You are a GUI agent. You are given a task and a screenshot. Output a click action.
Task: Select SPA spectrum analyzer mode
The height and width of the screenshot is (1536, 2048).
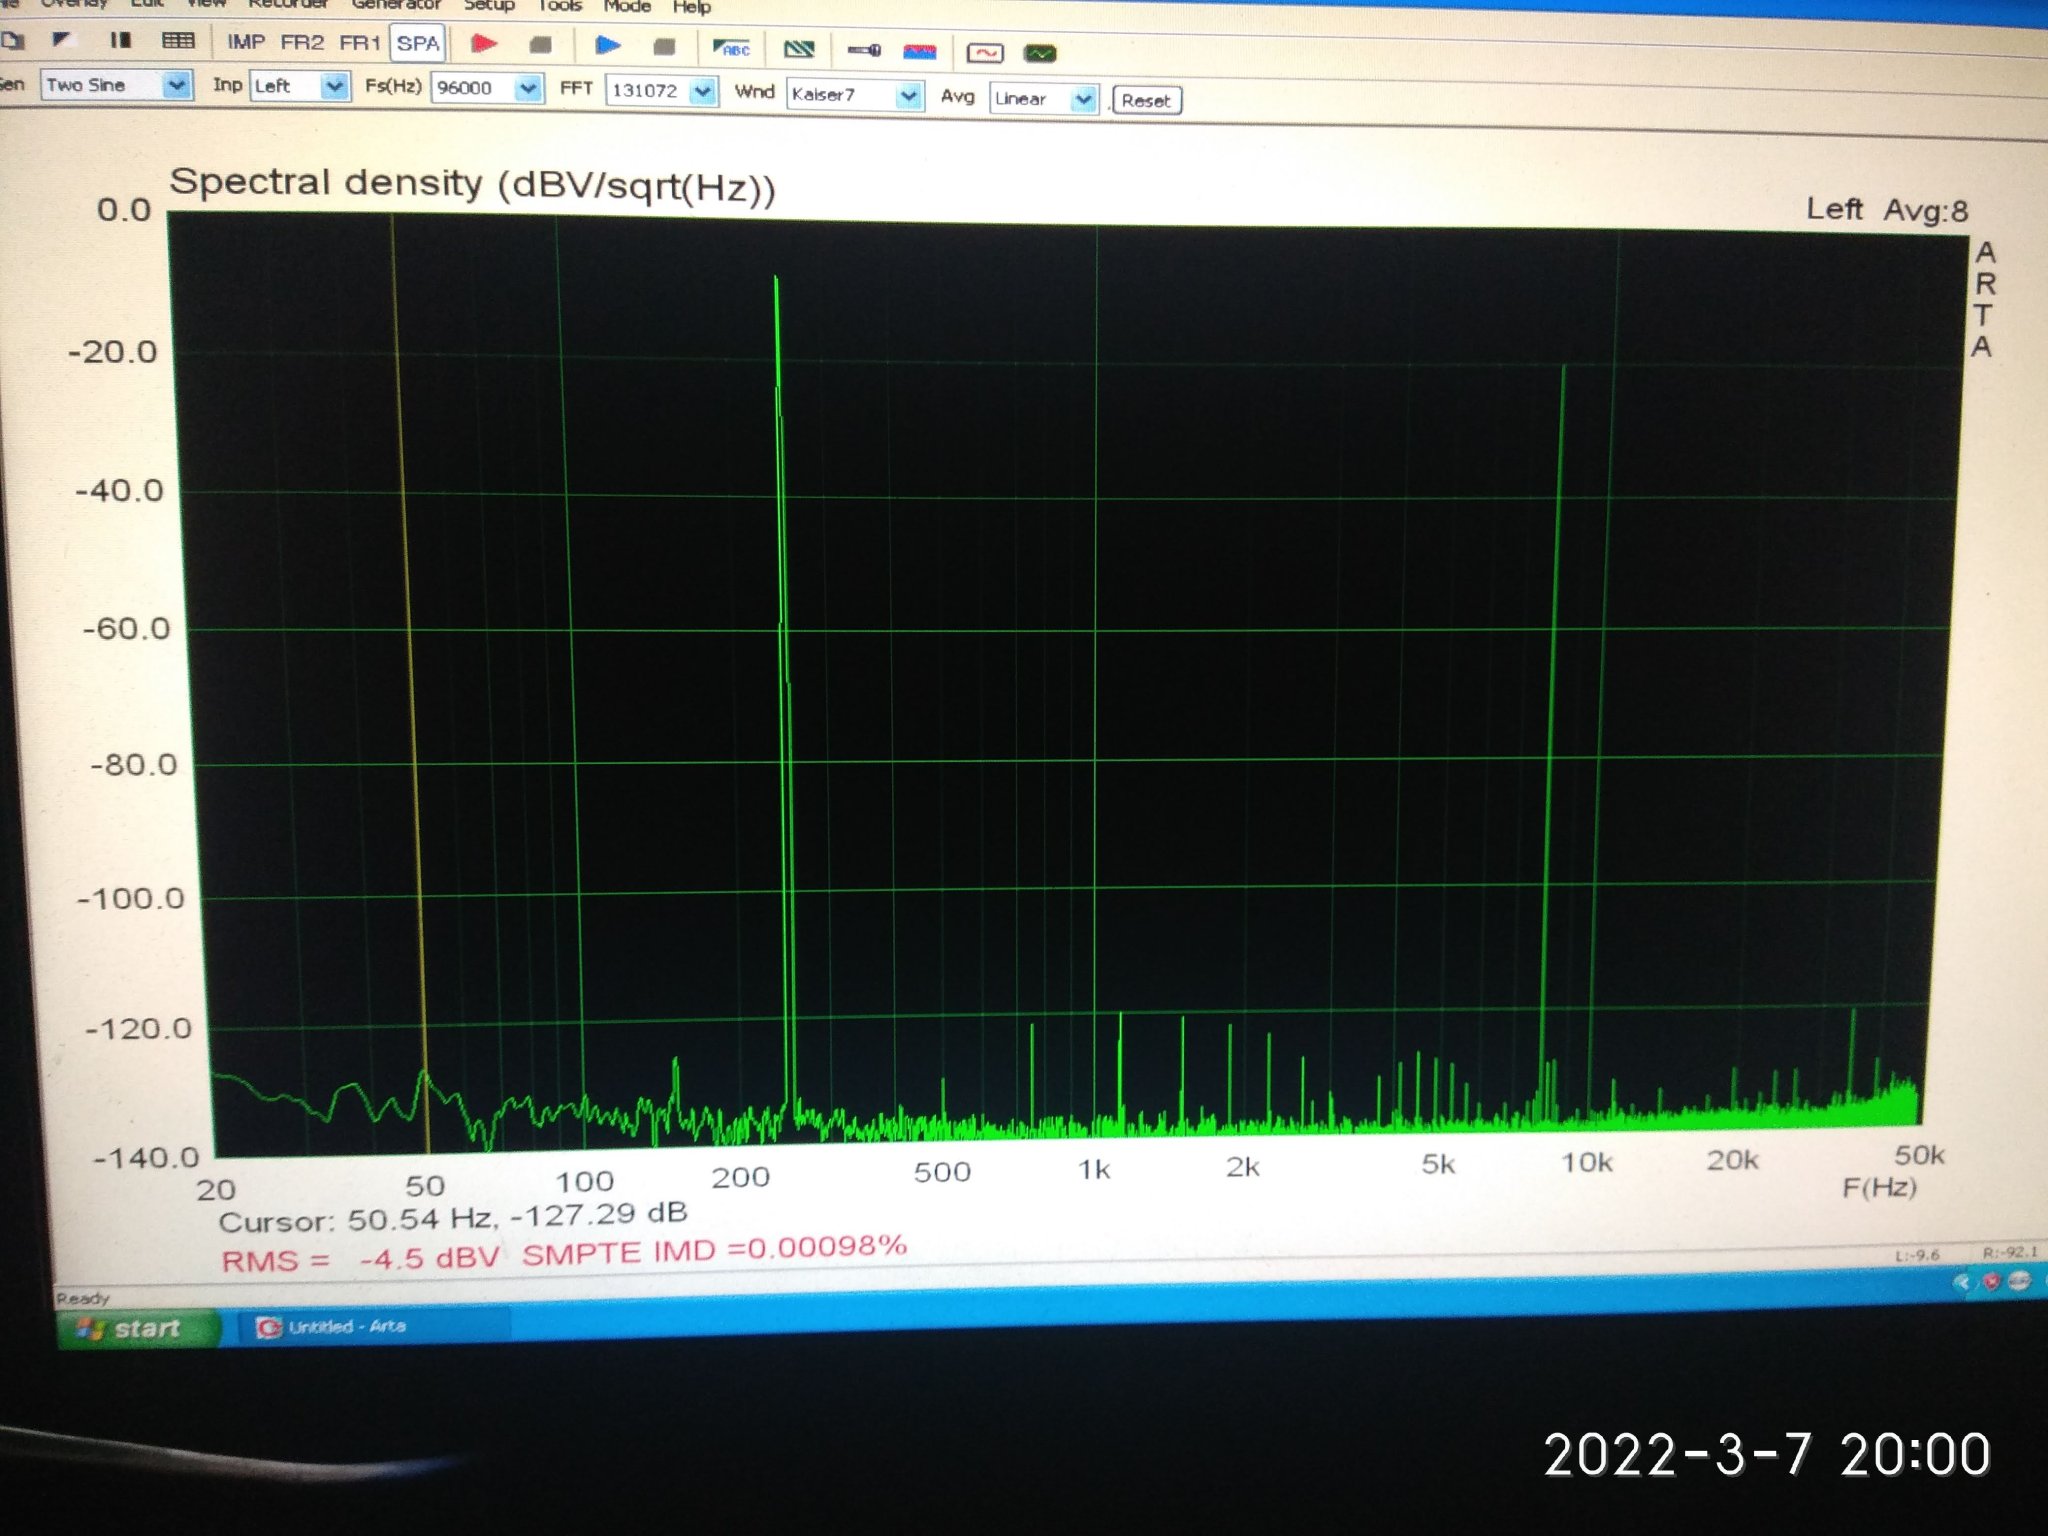[417, 43]
